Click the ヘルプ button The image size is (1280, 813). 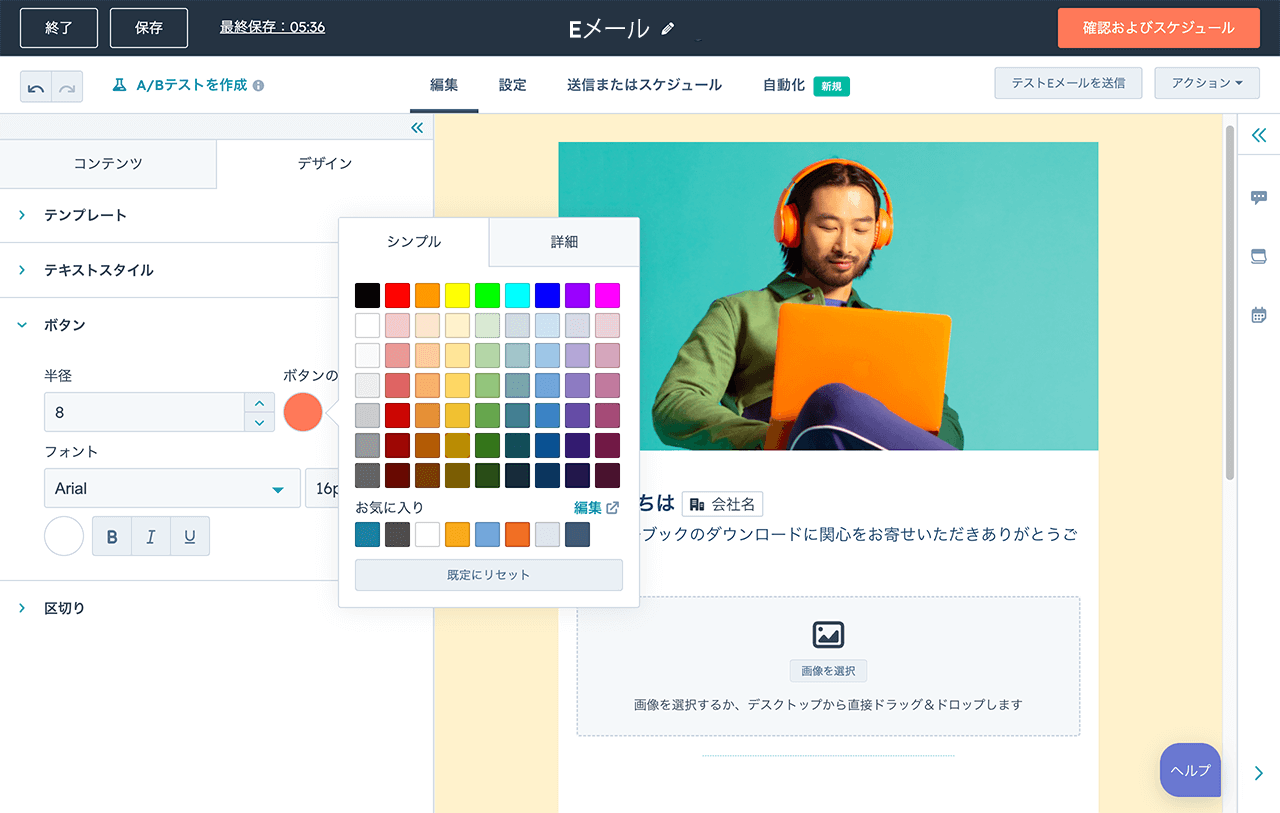(1190, 770)
